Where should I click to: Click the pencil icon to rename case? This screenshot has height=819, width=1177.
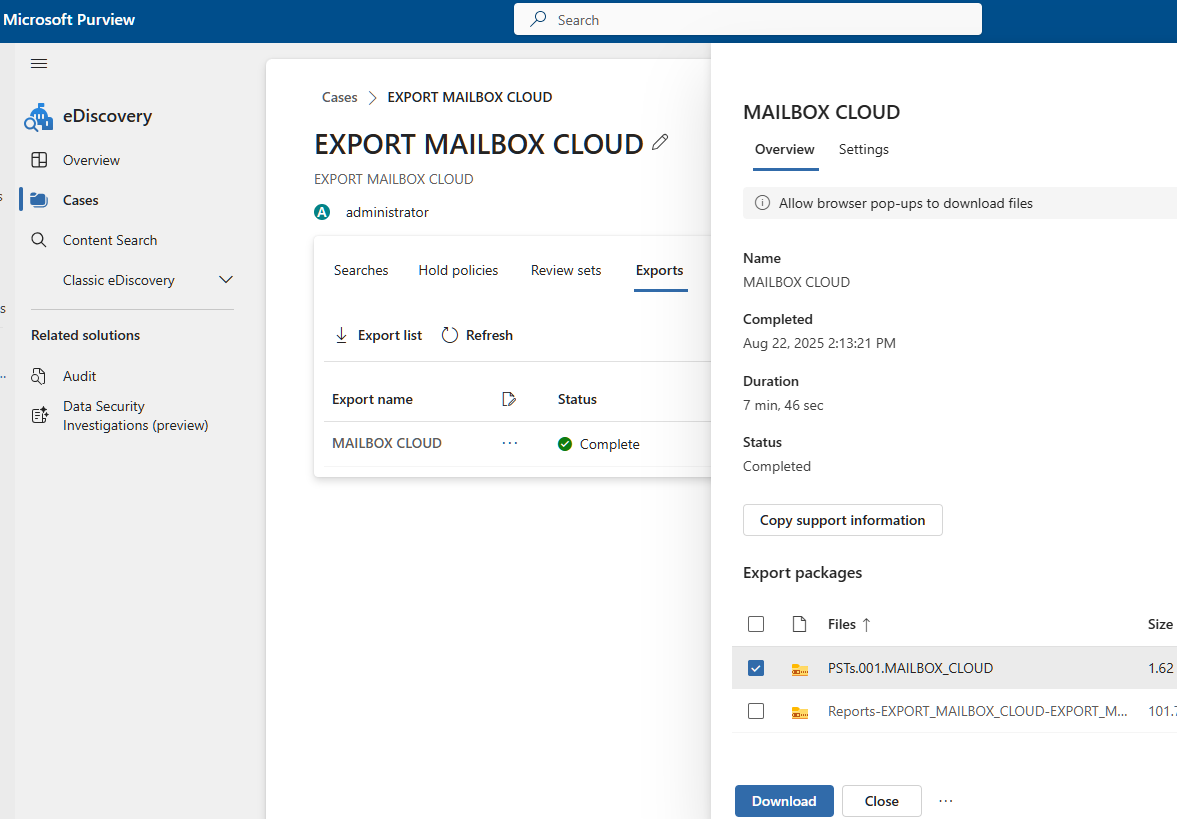click(x=659, y=143)
